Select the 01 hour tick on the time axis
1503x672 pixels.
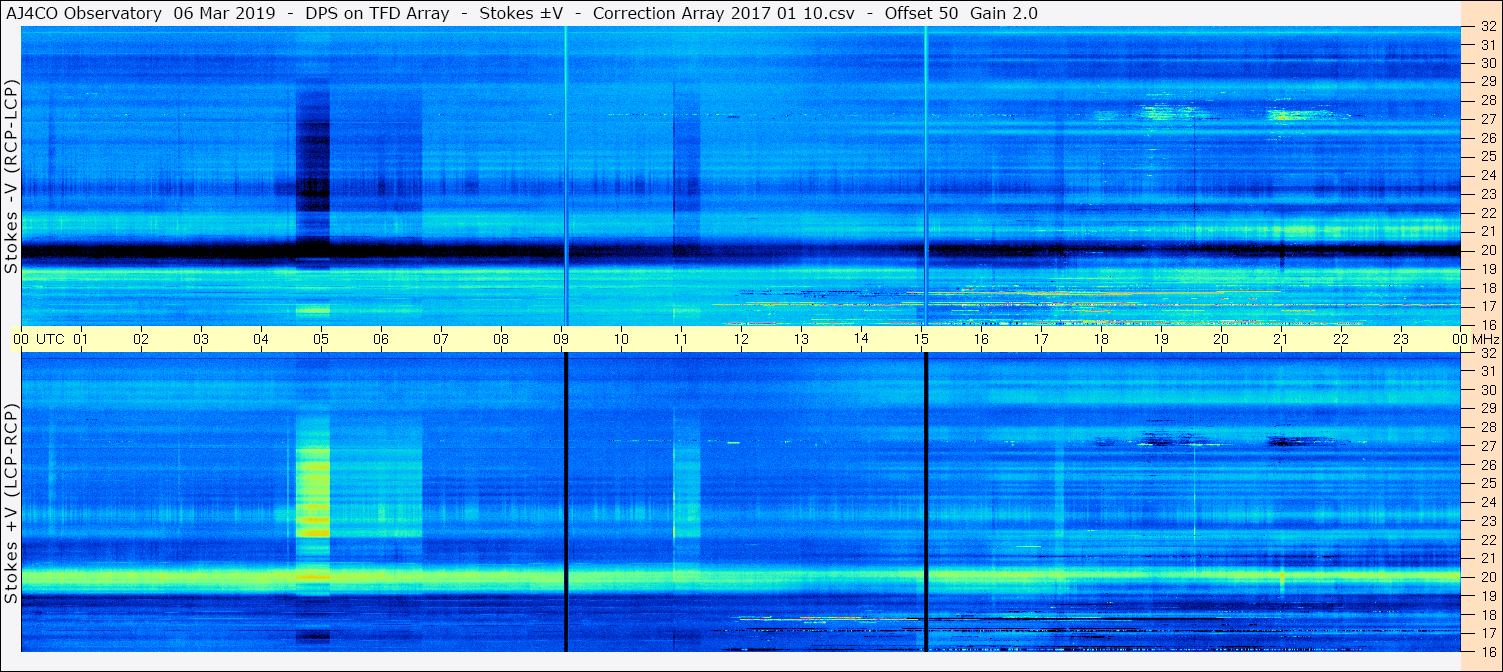[x=81, y=339]
